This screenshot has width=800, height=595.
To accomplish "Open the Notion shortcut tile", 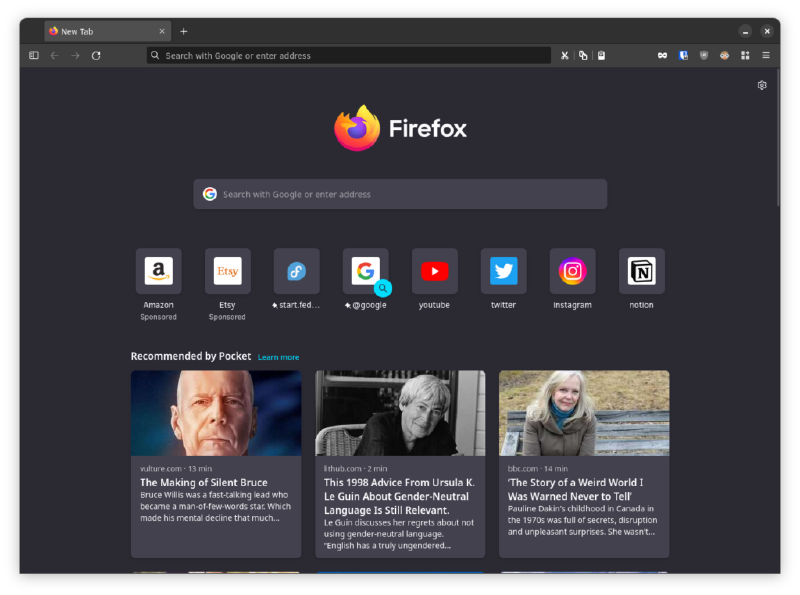I will 641,271.
